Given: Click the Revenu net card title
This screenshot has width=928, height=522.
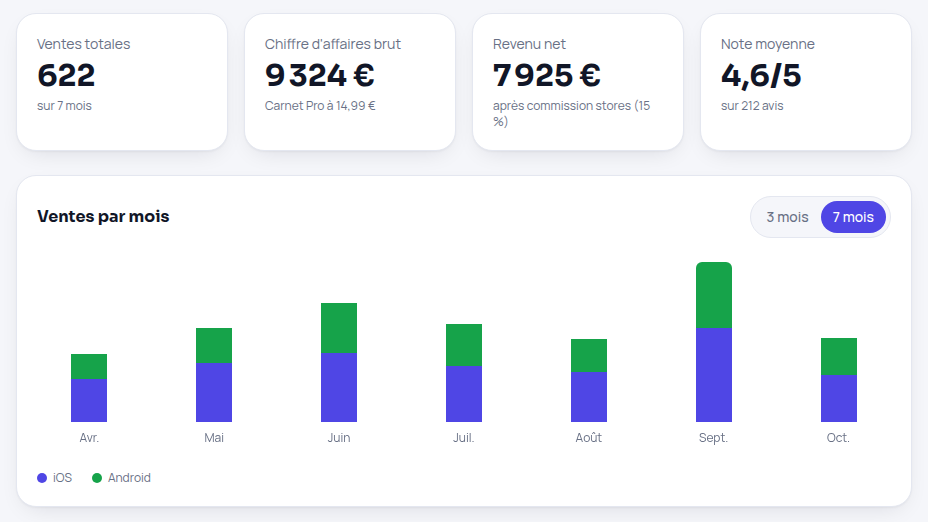Looking at the screenshot, I should coord(529,44).
